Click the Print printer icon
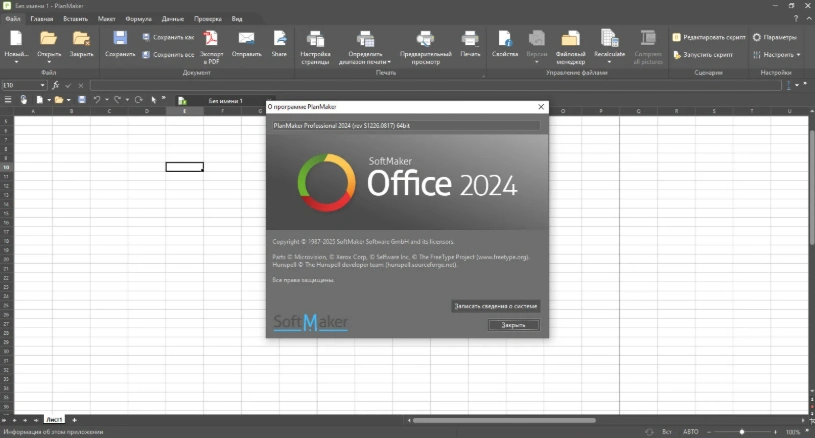Screen dimensions: 815x438 pos(470,39)
